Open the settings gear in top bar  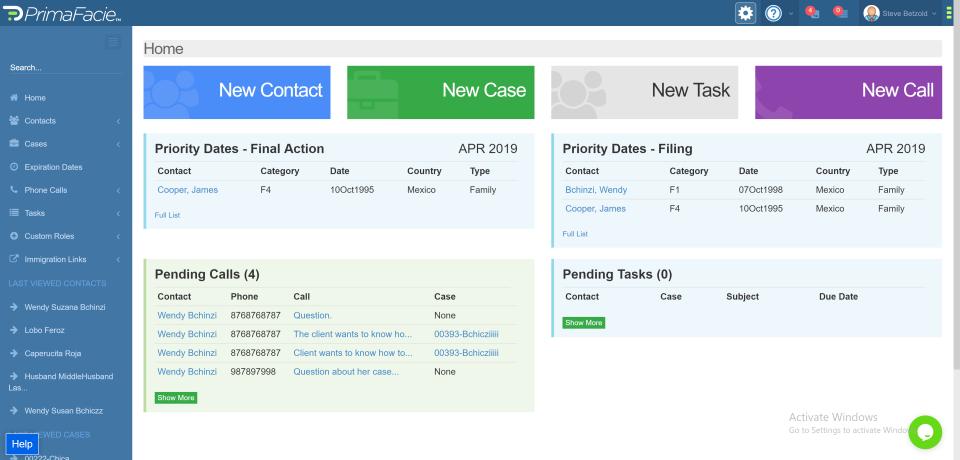tap(745, 13)
